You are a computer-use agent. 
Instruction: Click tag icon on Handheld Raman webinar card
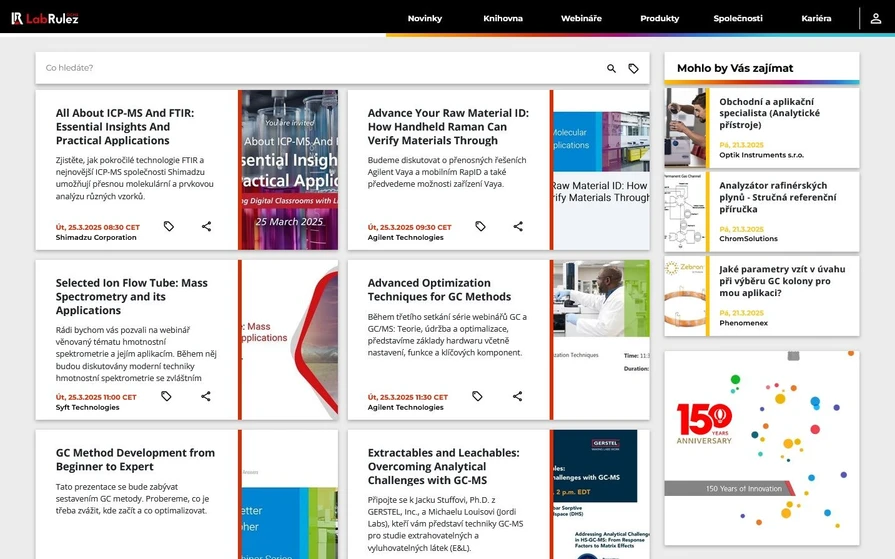[480, 227]
